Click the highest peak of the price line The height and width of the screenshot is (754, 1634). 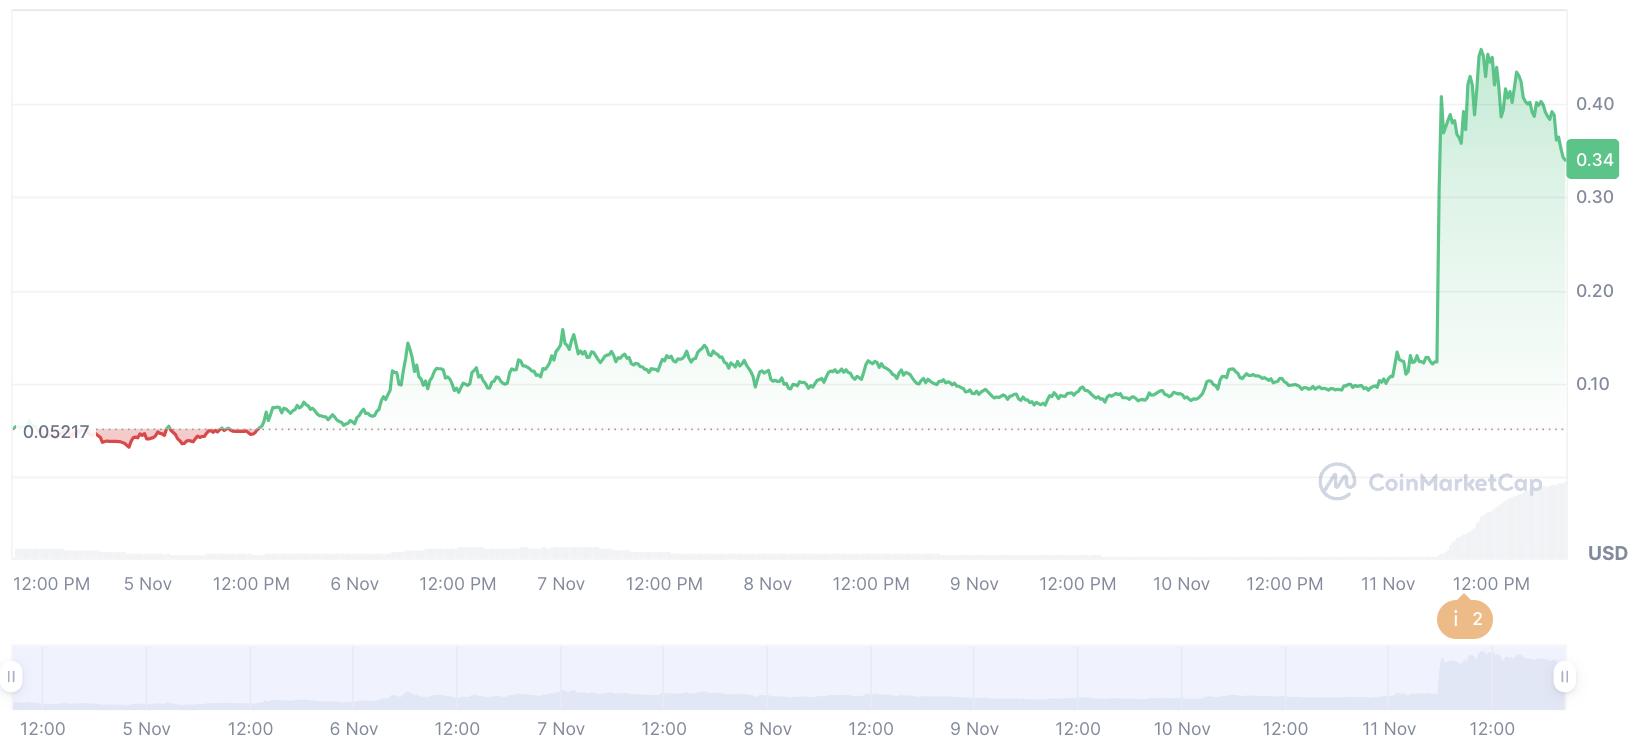tap(1481, 51)
